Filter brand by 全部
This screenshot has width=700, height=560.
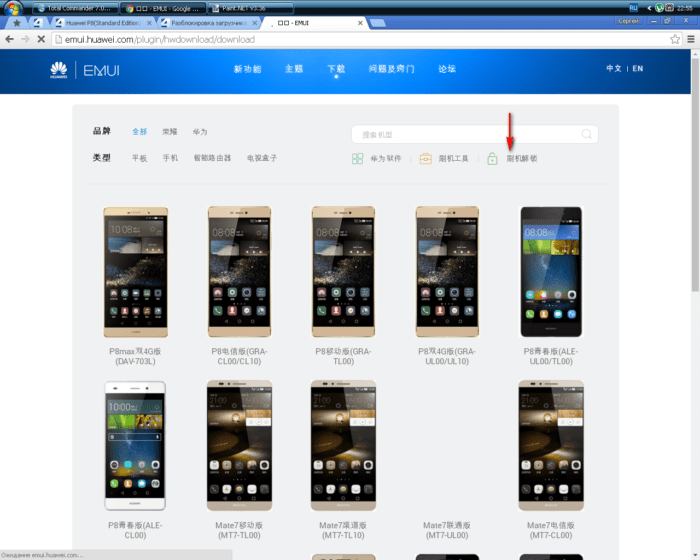pyautogui.click(x=139, y=131)
